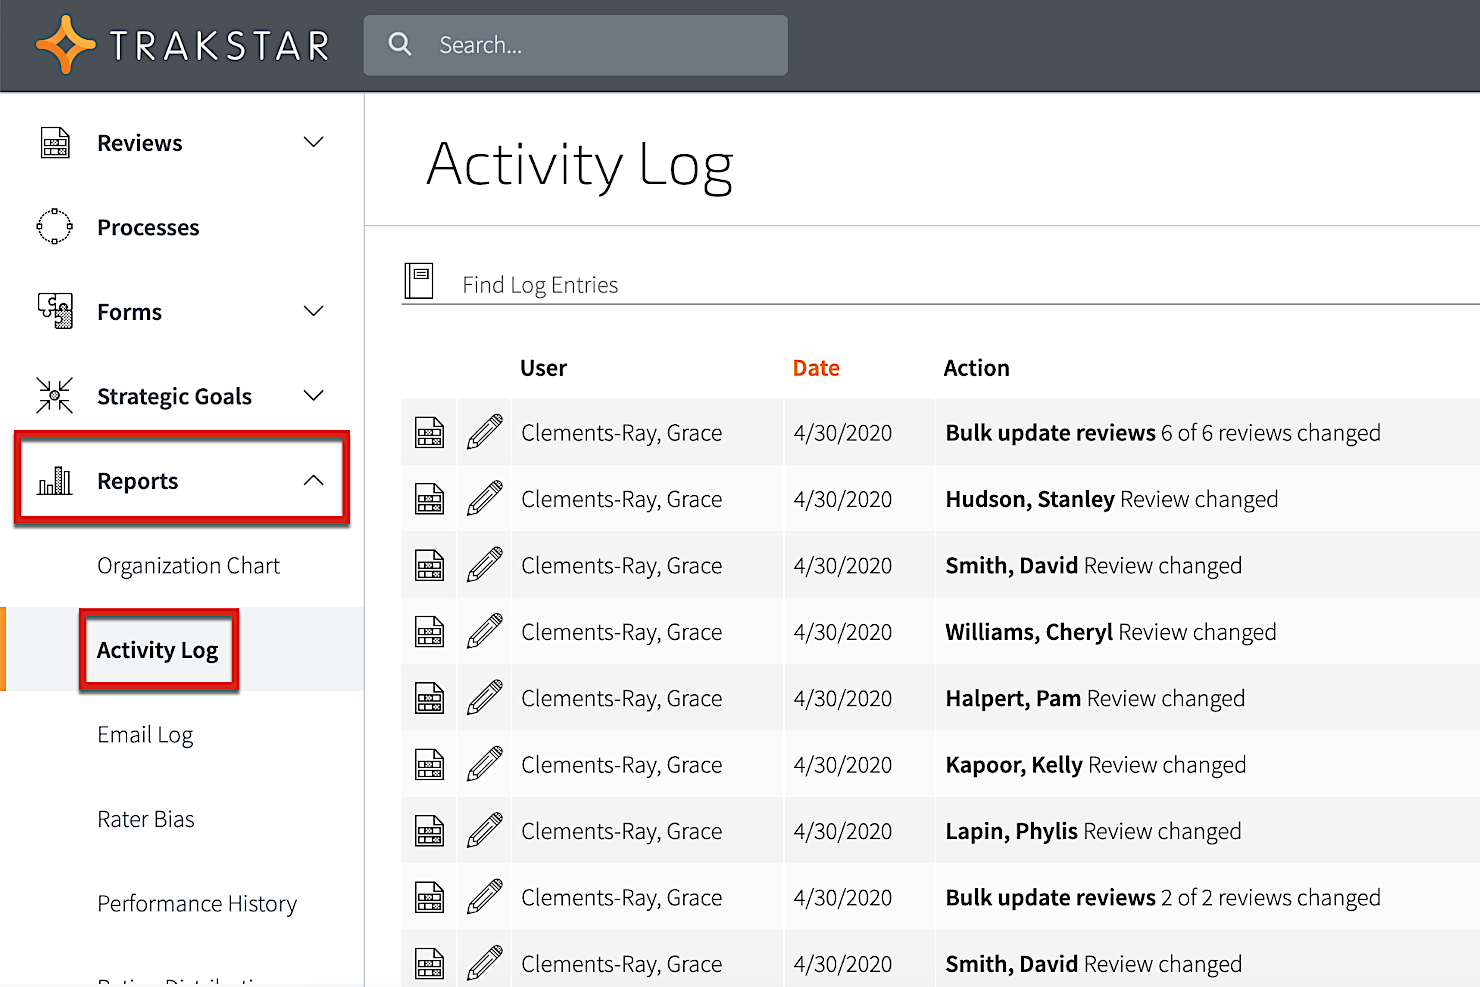The width and height of the screenshot is (1480, 987).
Task: Click pencil icon in Hudson, Stanley row
Action: [x=485, y=498]
